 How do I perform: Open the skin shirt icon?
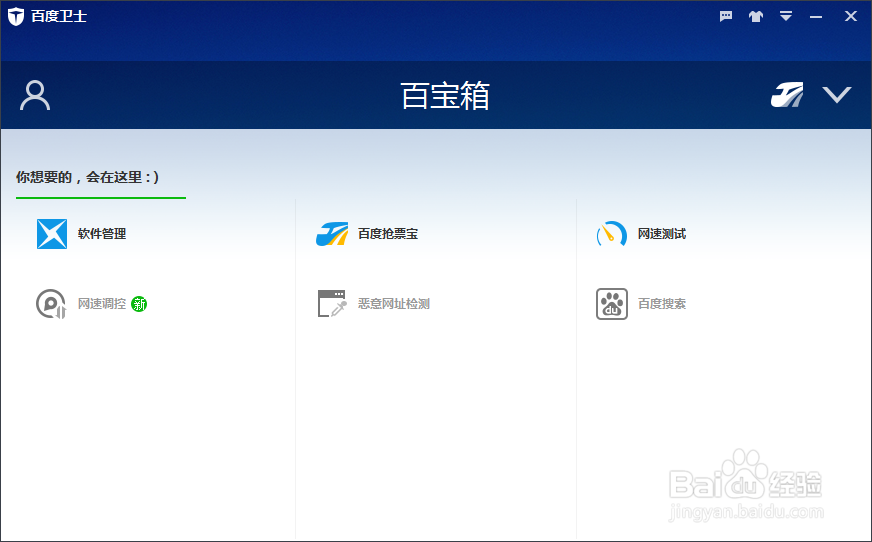pos(755,16)
